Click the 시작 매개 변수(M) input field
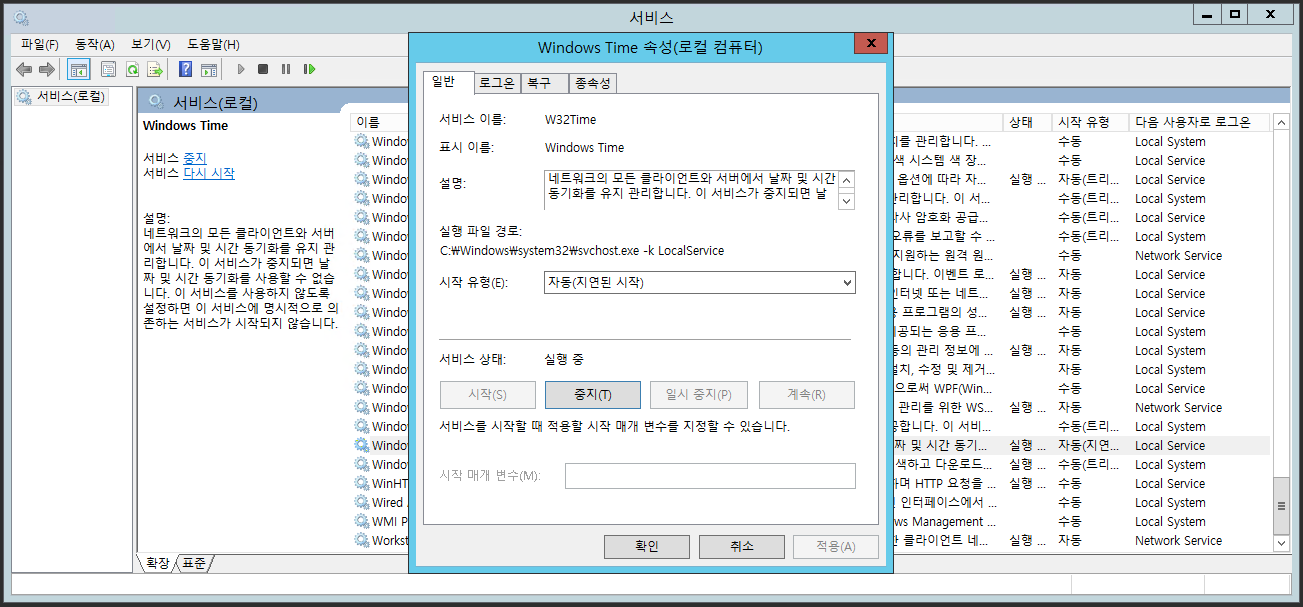The image size is (1303, 607). [710, 476]
